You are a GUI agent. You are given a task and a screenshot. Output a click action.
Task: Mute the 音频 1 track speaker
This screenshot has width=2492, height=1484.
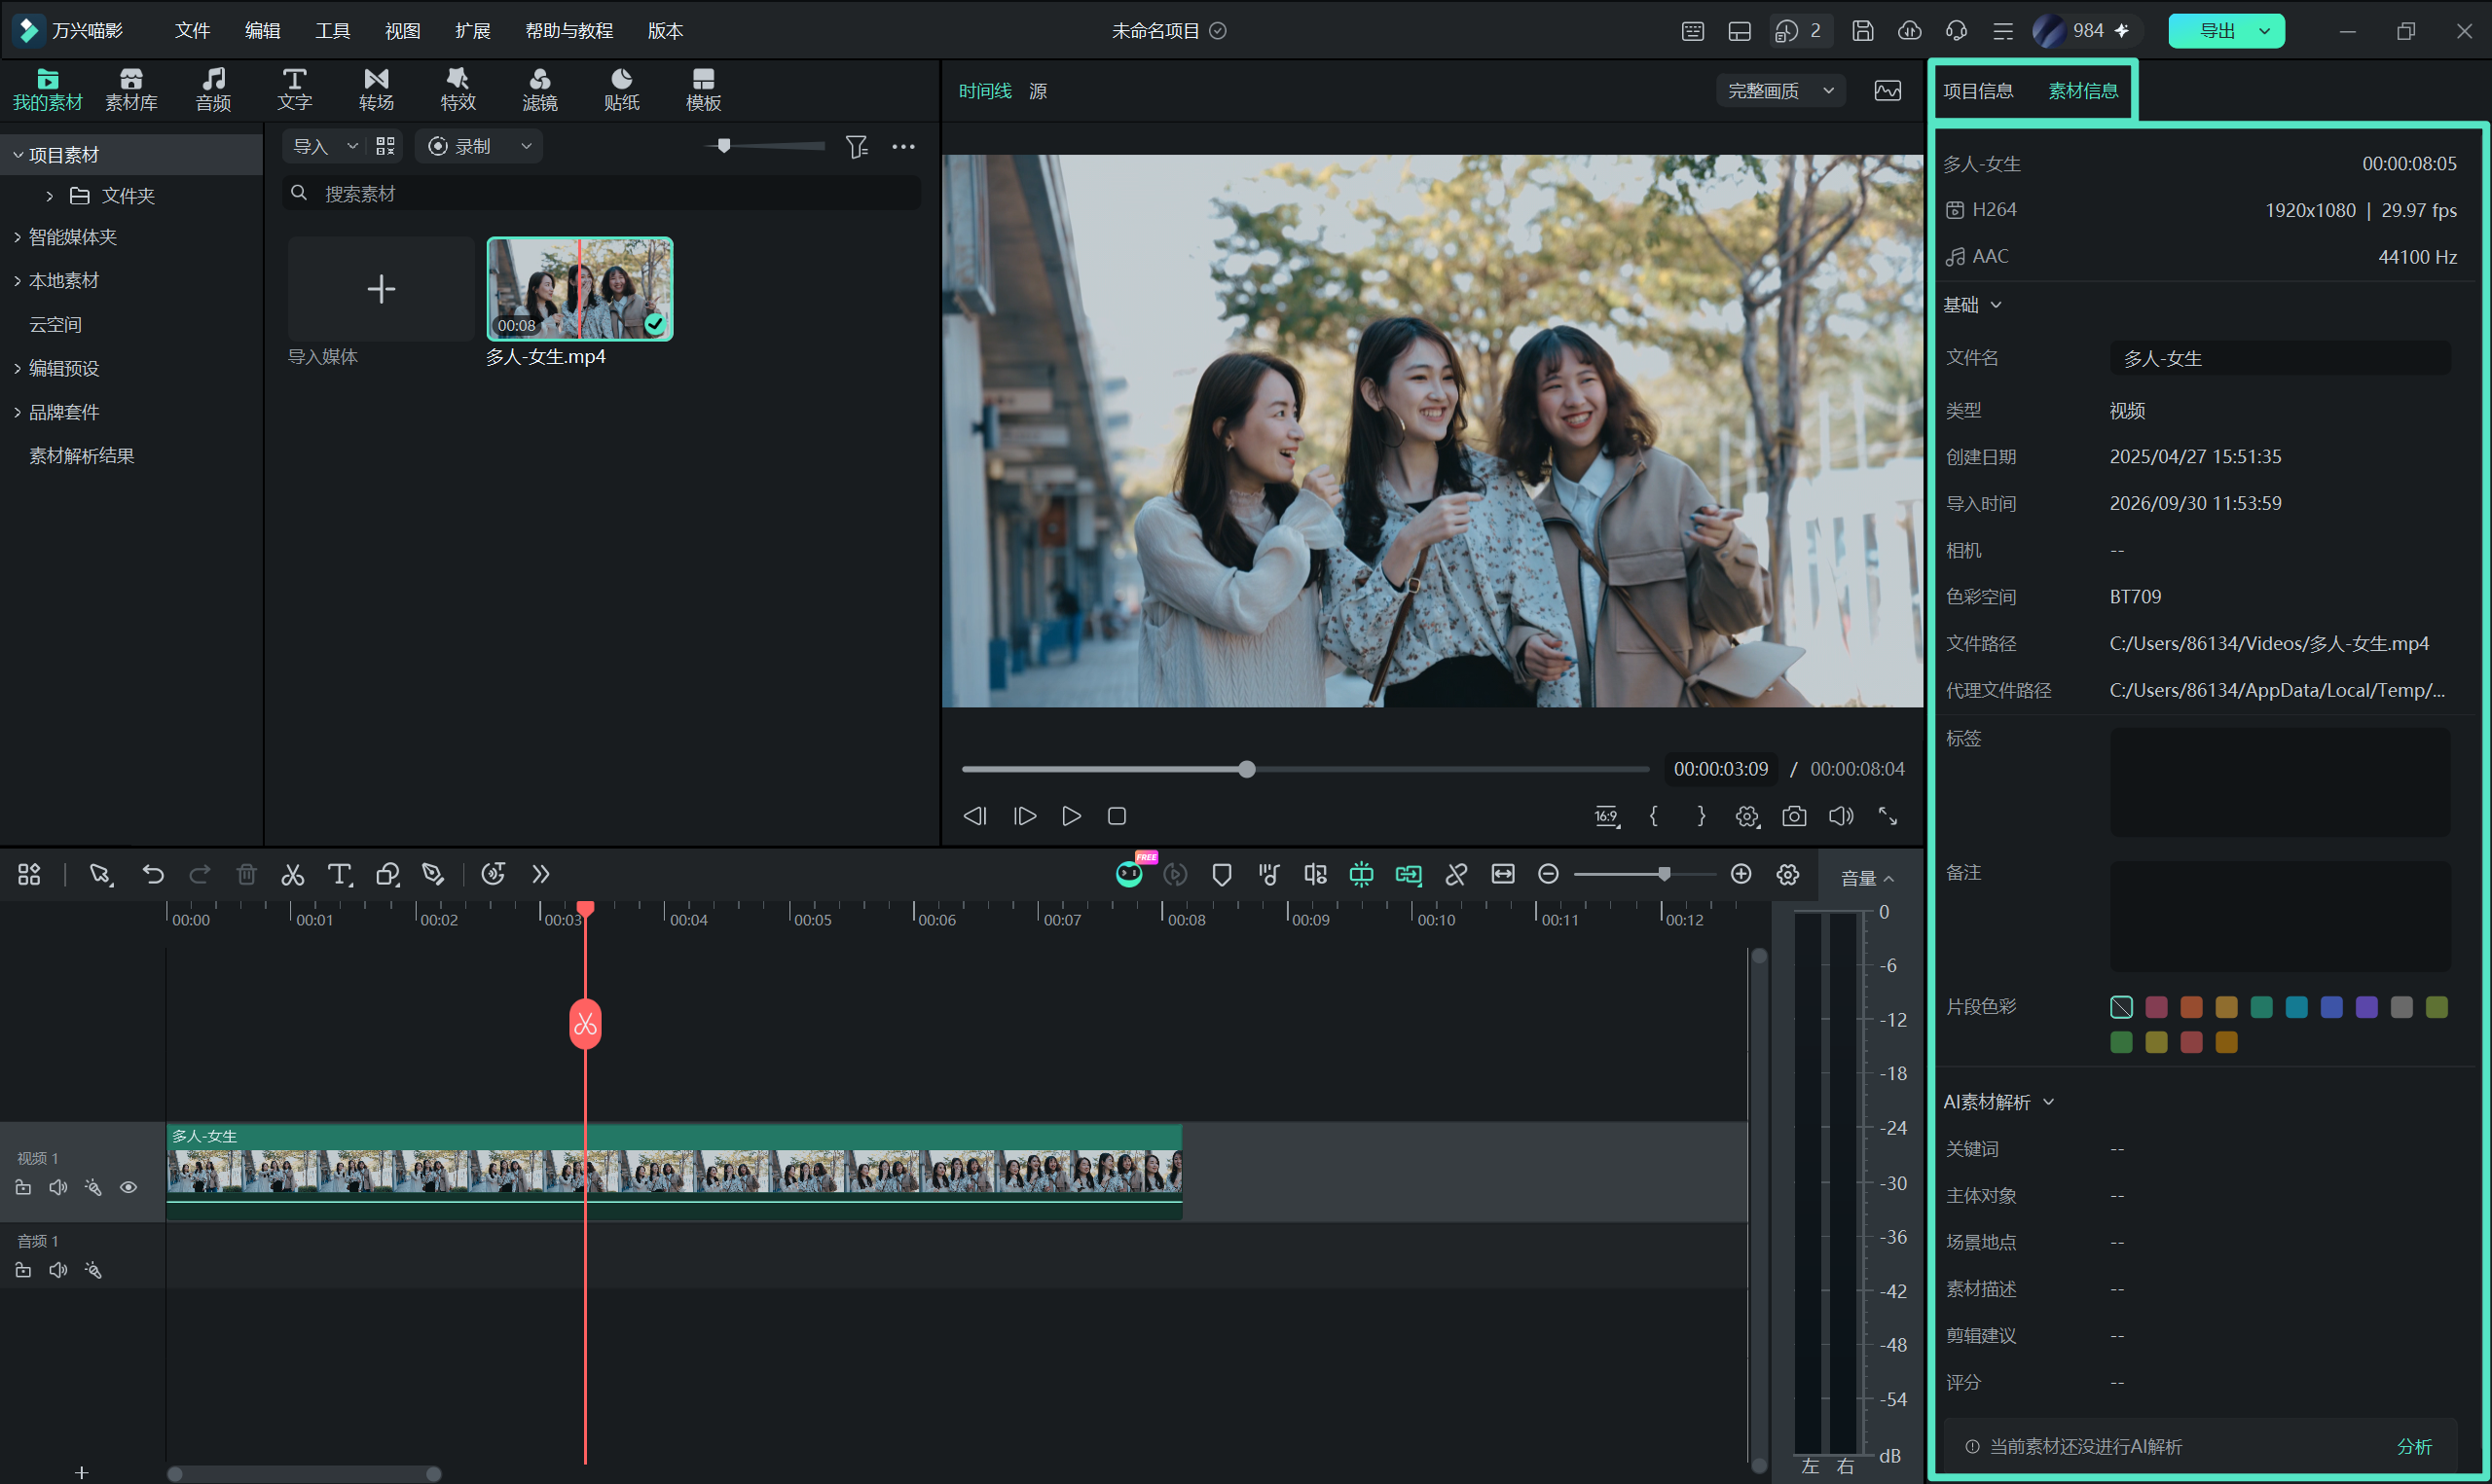tap(59, 1271)
